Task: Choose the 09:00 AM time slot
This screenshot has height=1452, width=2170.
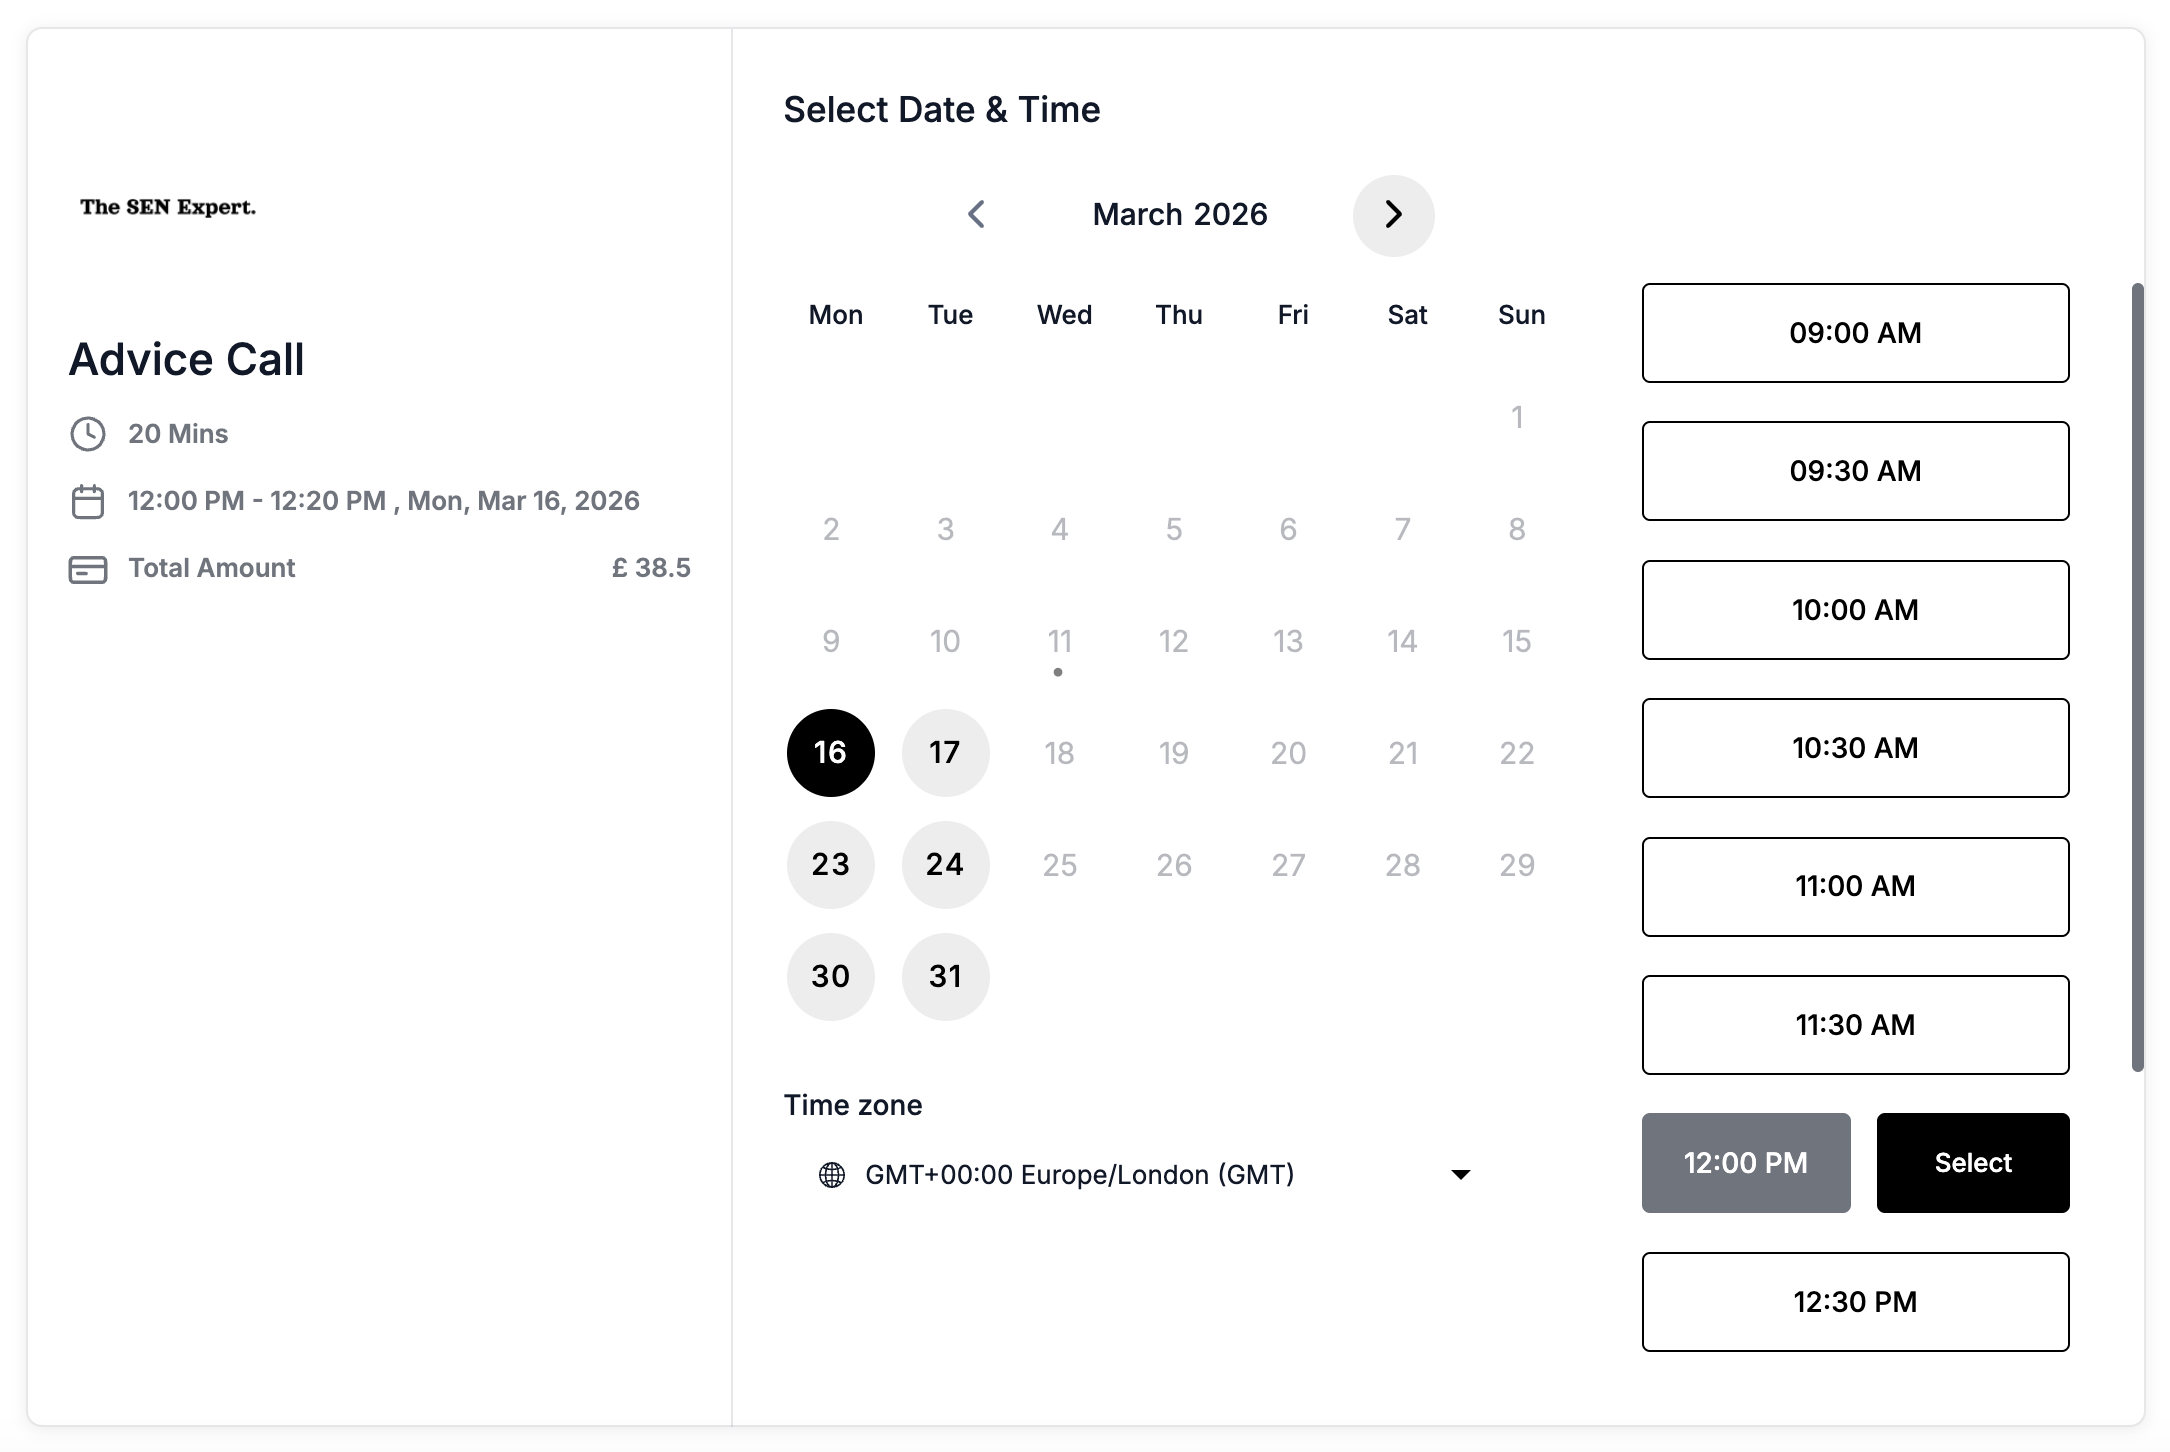Action: (x=1854, y=333)
